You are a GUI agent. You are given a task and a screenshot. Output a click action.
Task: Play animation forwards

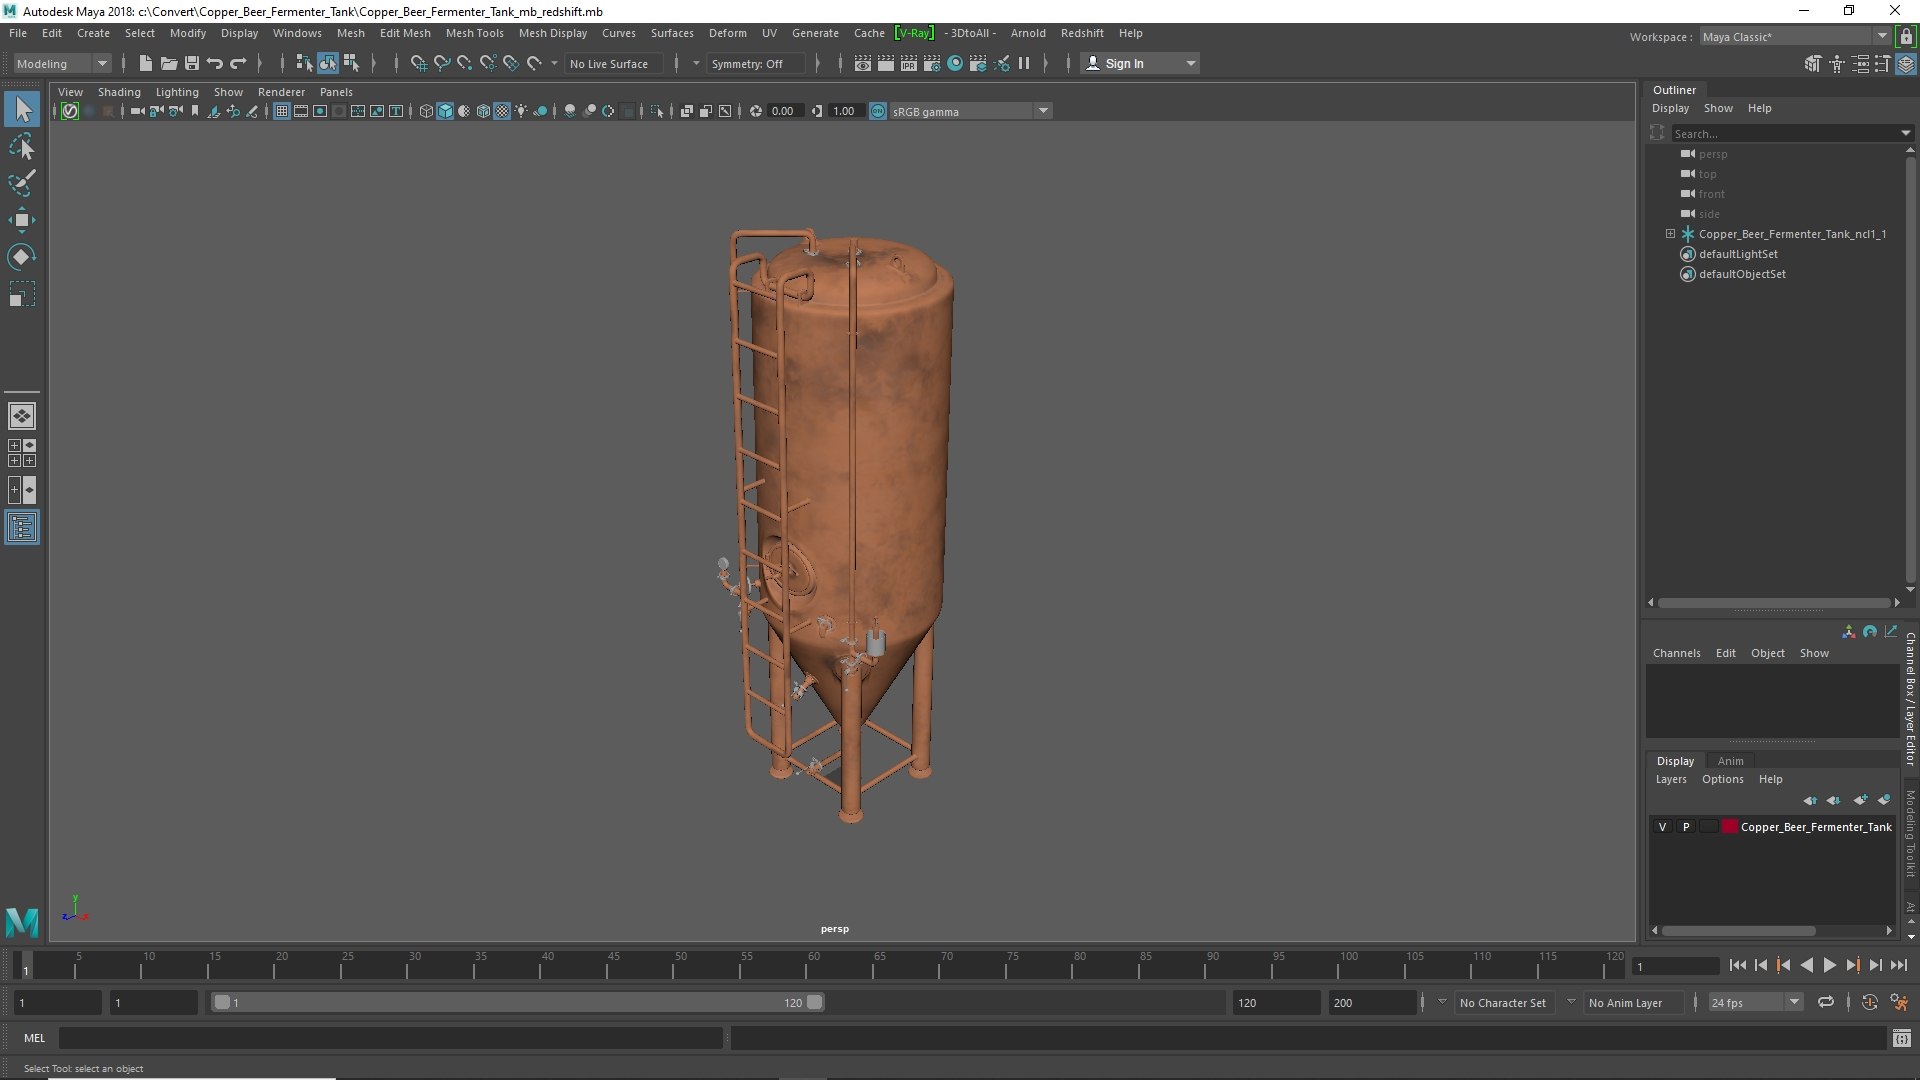pos(1829,965)
